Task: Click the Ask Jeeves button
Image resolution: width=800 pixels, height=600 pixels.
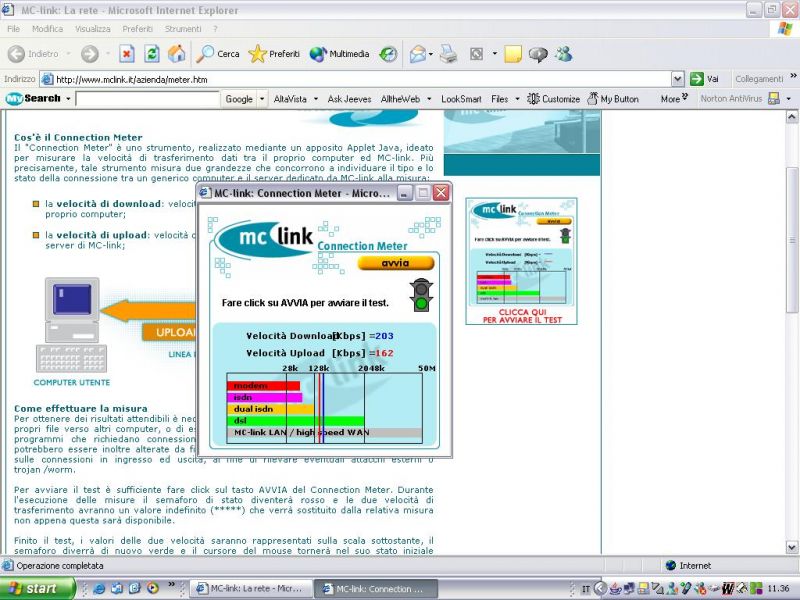Action: [349, 98]
